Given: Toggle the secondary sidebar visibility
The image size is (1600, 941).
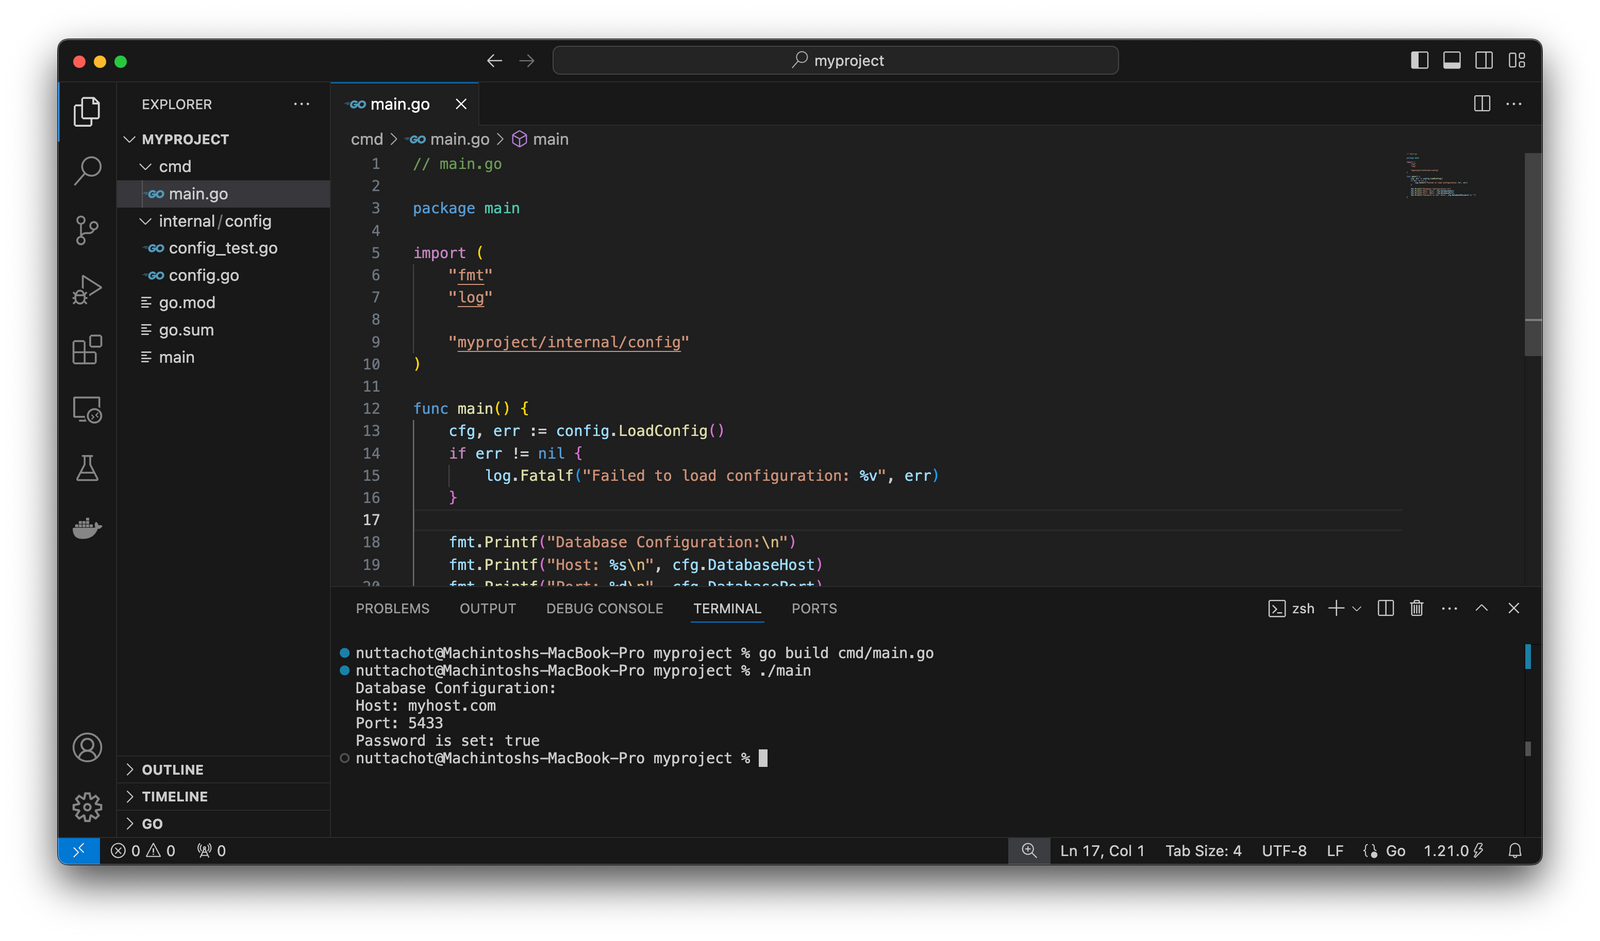Looking at the screenshot, I should point(1483,60).
